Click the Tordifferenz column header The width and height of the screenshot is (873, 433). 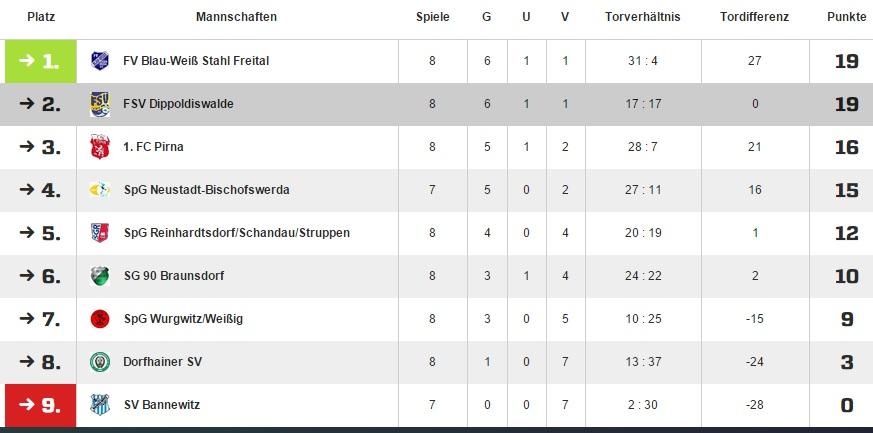[754, 17]
